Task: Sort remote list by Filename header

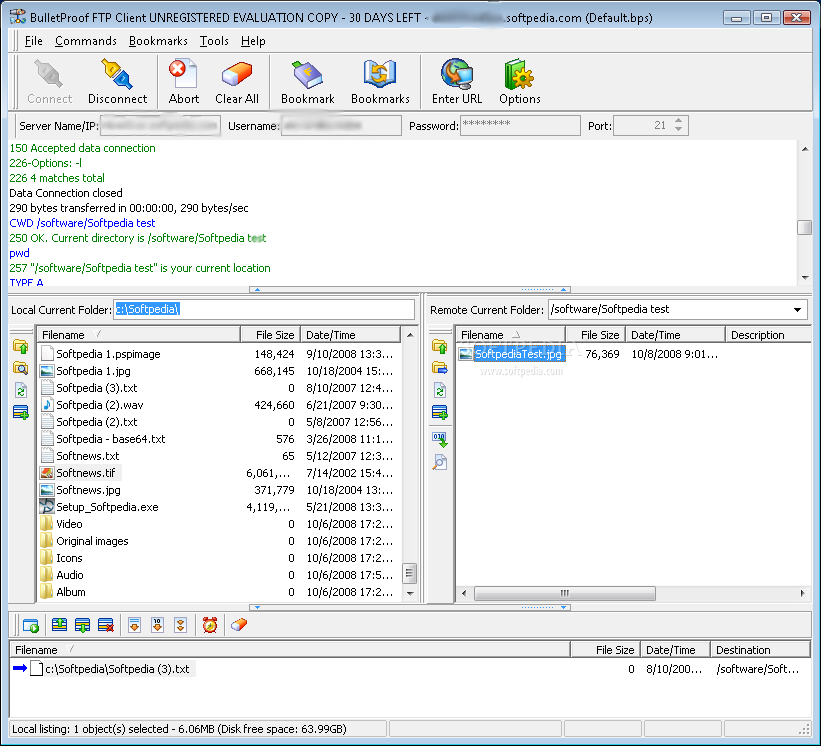Action: coord(511,335)
